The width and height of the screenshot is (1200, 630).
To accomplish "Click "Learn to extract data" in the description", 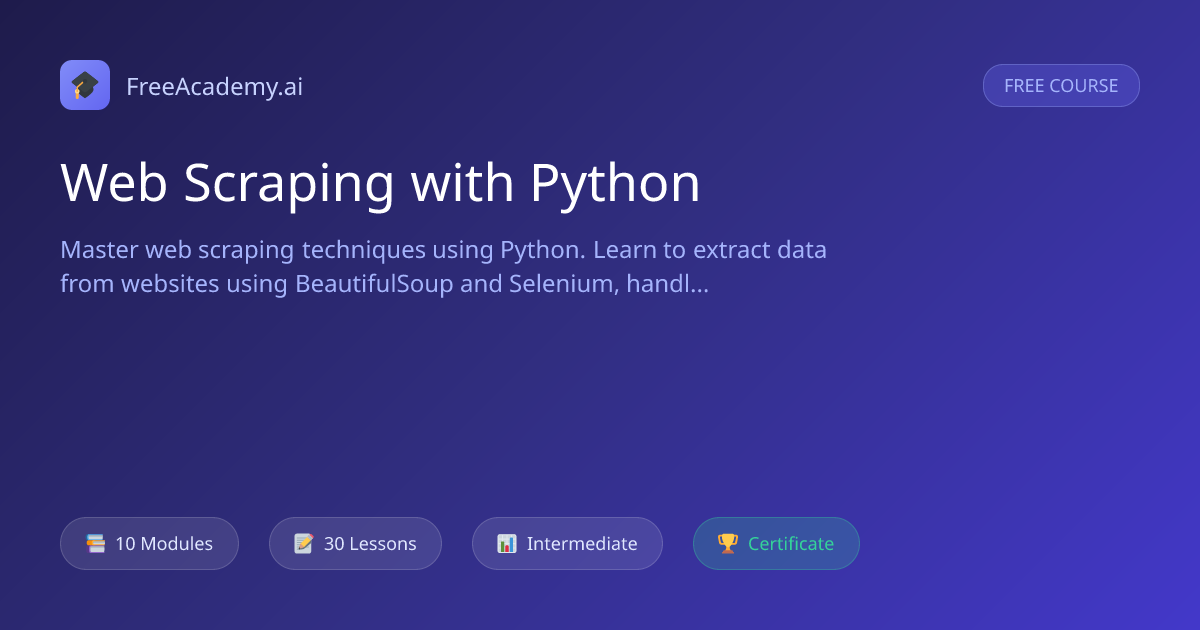I will tap(710, 250).
